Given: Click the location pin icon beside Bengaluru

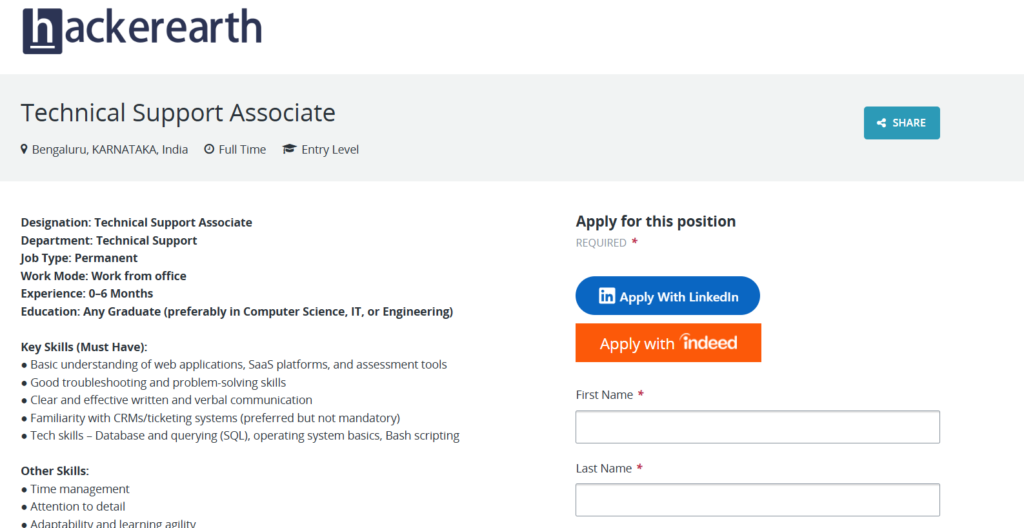Looking at the screenshot, I should click(x=25, y=150).
